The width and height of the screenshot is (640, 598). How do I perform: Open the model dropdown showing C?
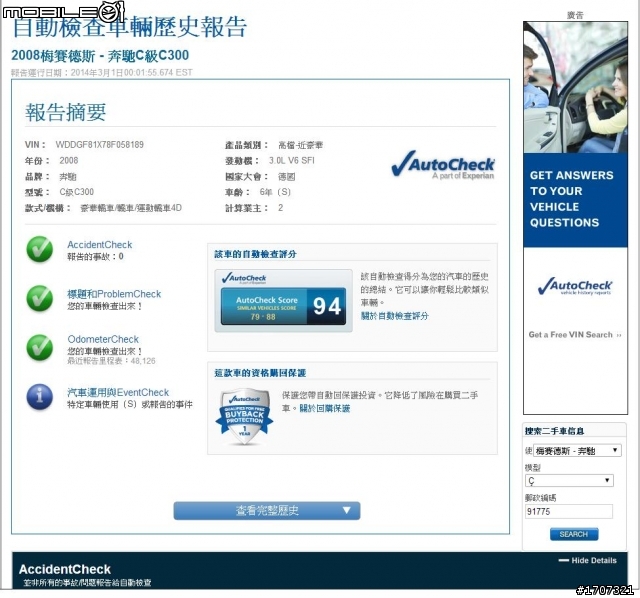569,480
